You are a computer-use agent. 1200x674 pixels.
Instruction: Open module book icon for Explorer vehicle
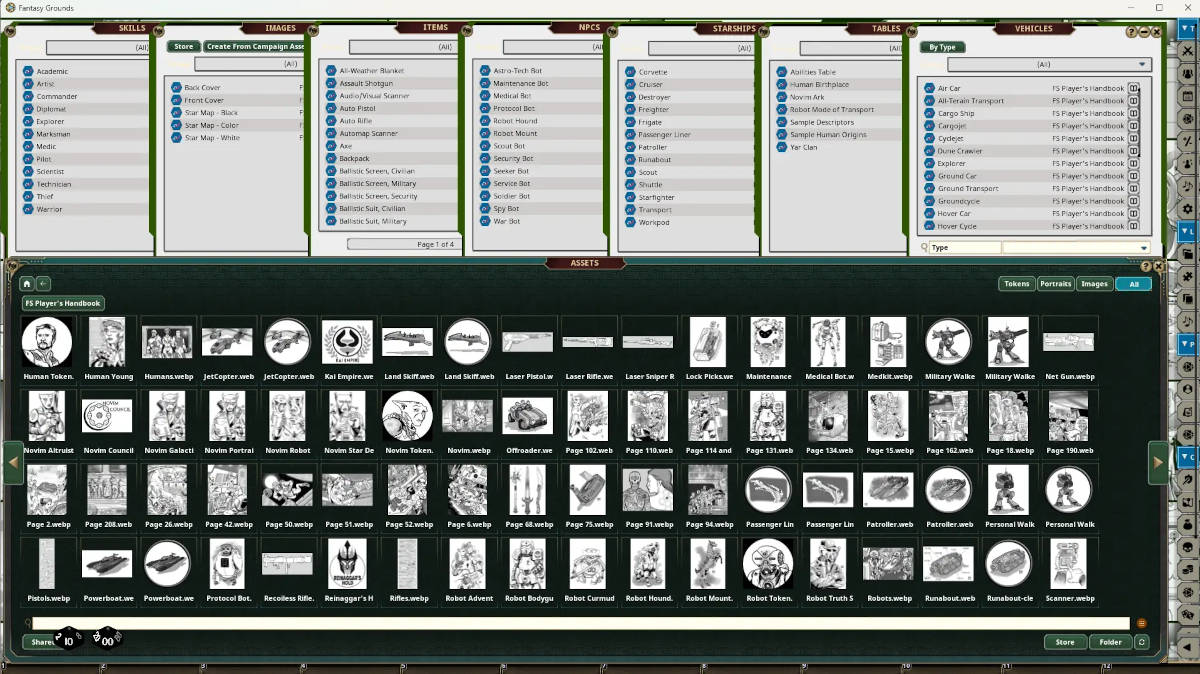pos(1134,163)
